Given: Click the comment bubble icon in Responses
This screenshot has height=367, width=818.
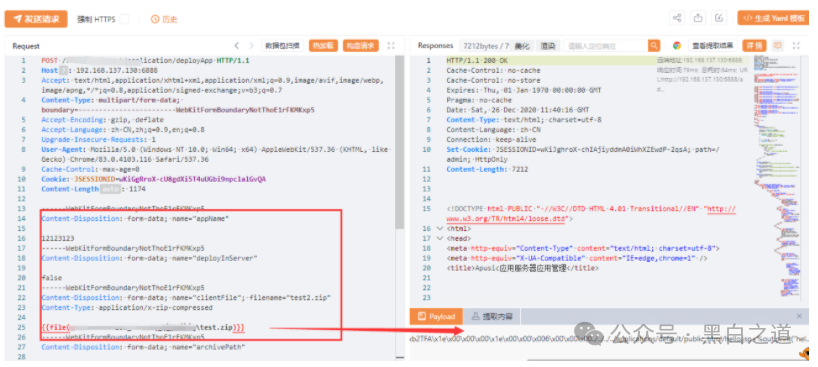Looking at the screenshot, I should [778, 46].
